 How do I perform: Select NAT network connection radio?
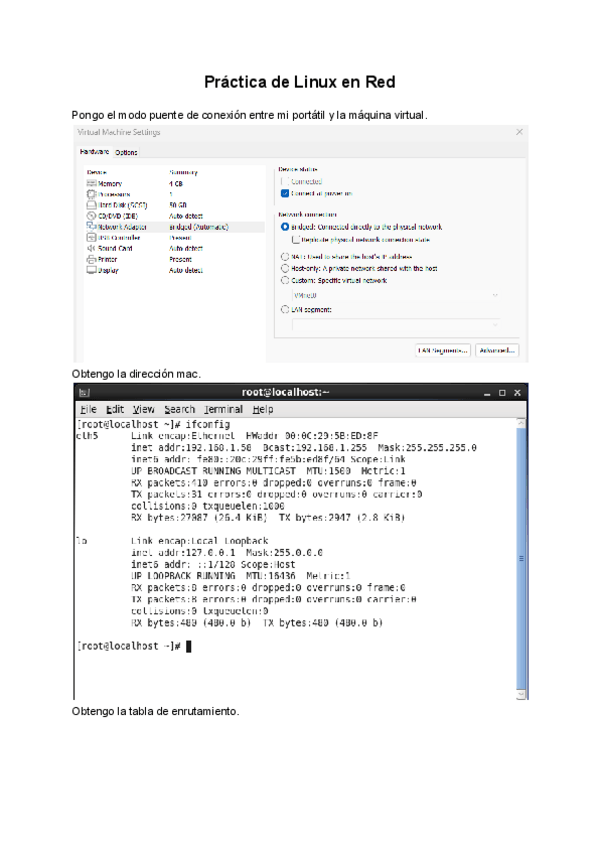point(285,257)
